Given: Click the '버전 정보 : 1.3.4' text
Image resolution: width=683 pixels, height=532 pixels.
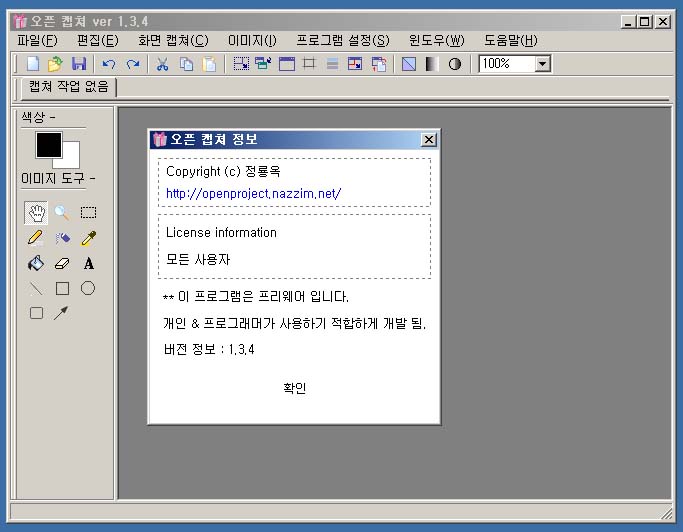Looking at the screenshot, I should tap(209, 349).
